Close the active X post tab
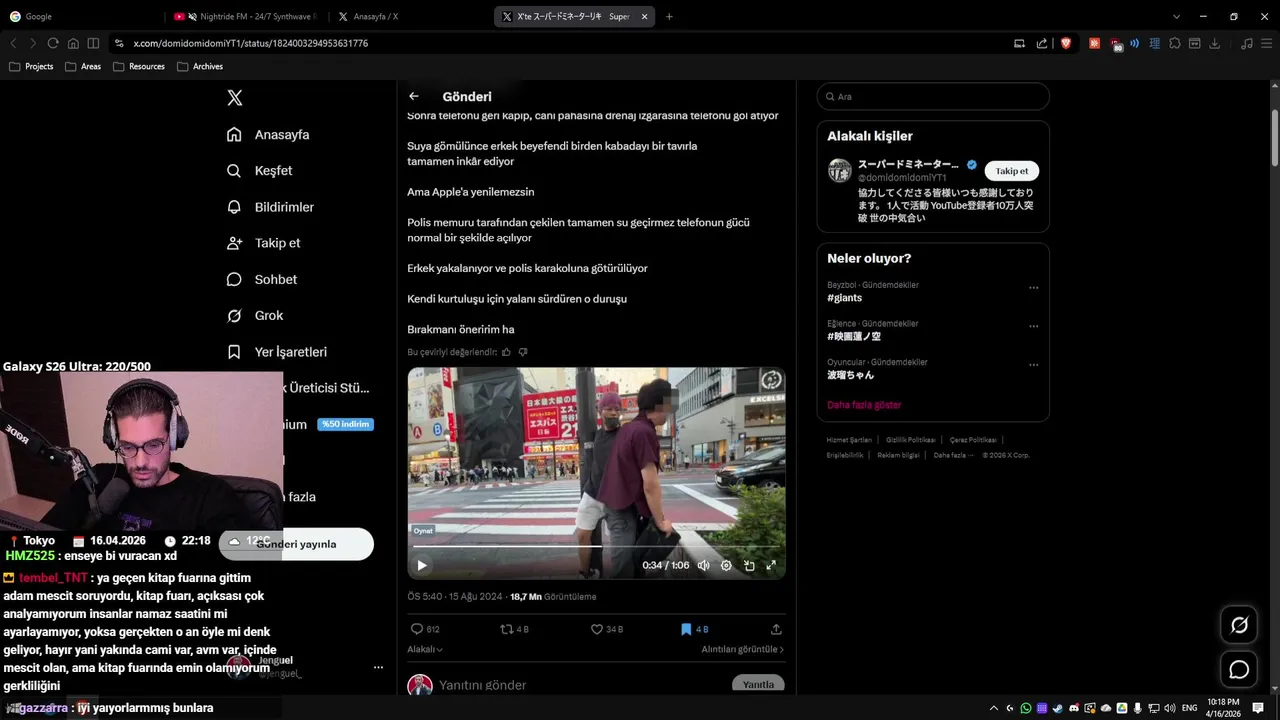The height and width of the screenshot is (720, 1280). (644, 17)
